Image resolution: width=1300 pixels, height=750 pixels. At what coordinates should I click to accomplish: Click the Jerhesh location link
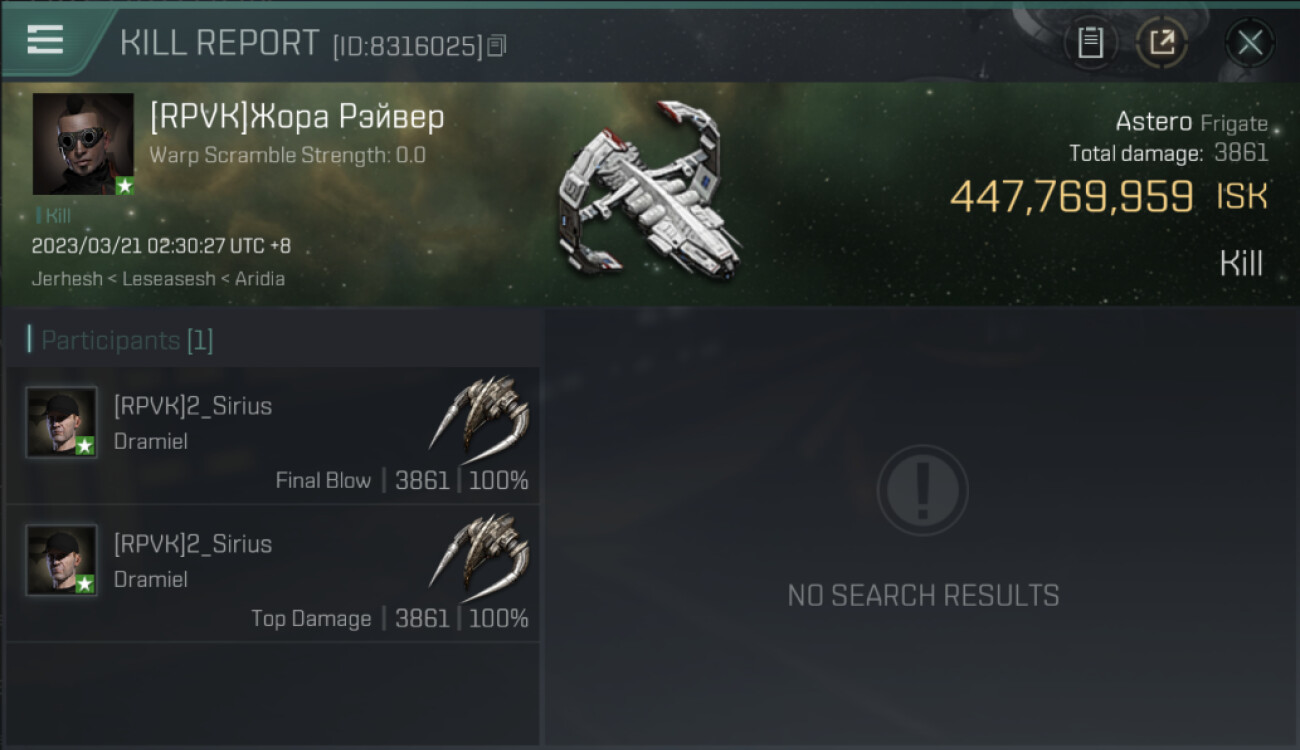tap(66, 279)
